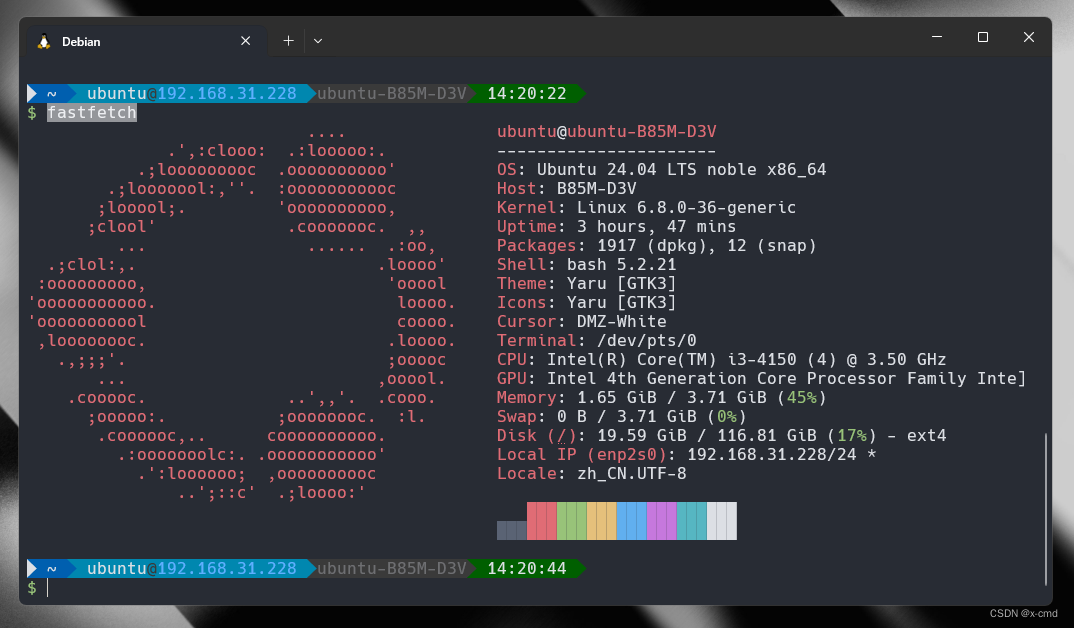
Task: Expand the new tab profile dropdown
Action: [x=318, y=41]
